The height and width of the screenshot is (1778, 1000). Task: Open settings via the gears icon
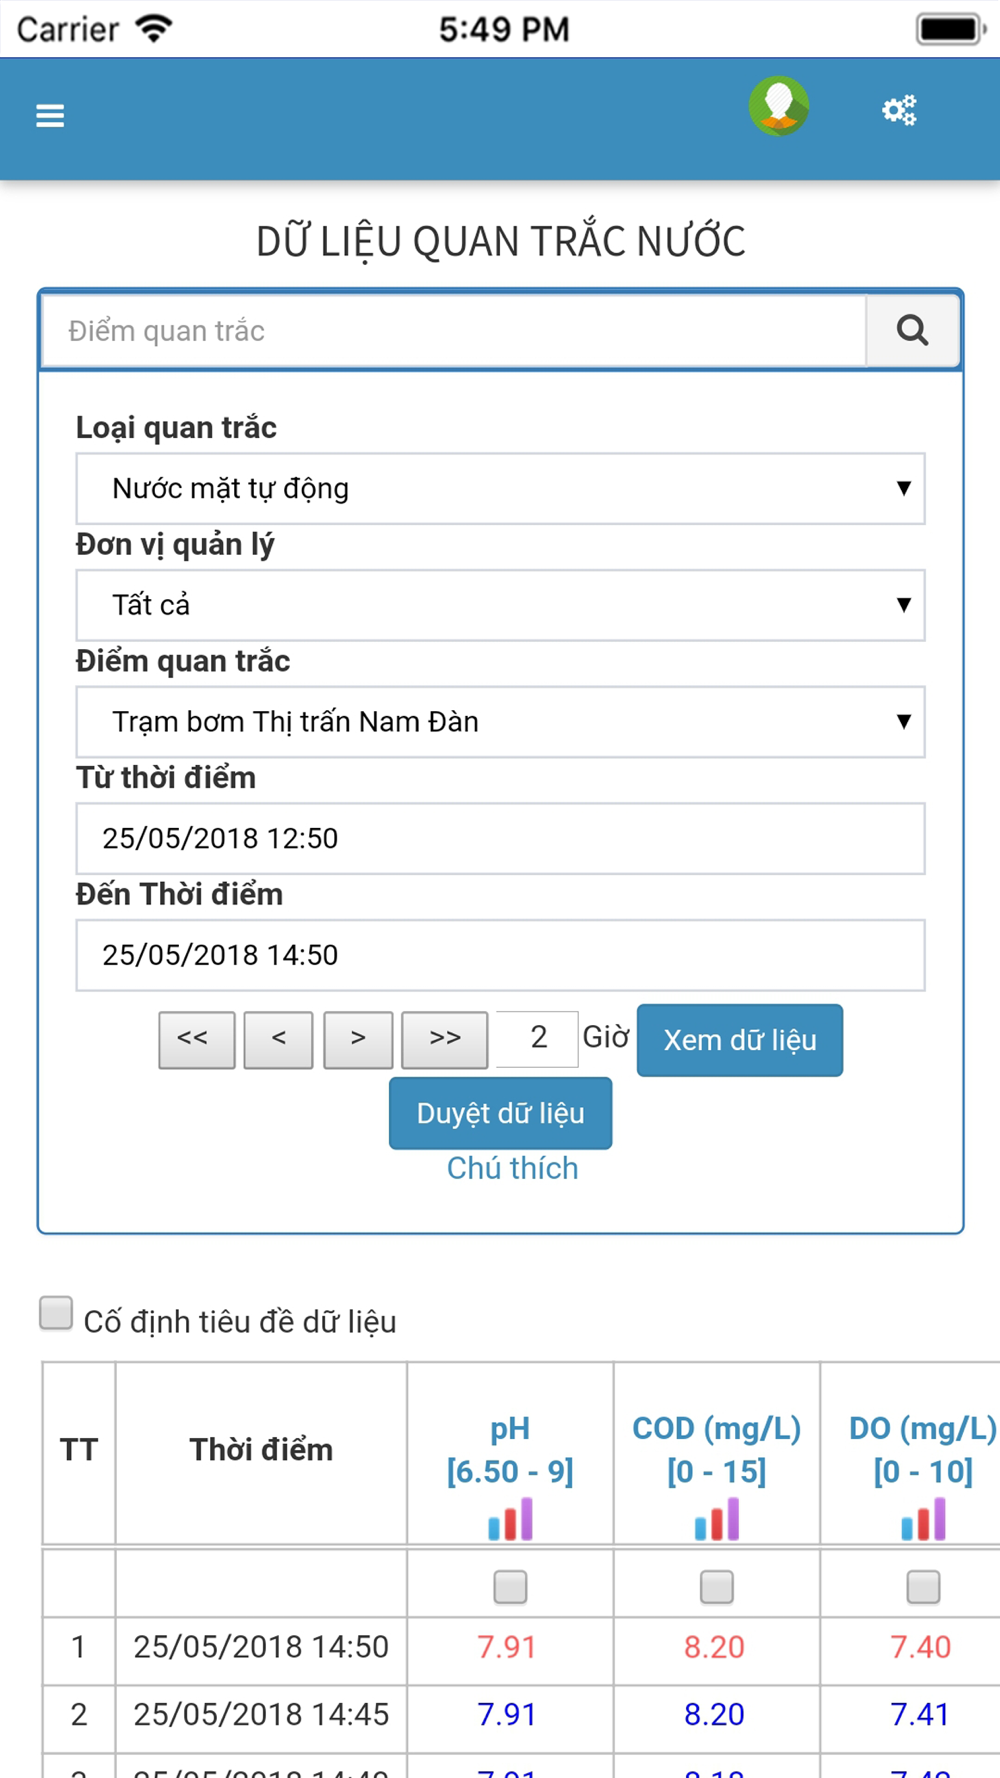(899, 110)
